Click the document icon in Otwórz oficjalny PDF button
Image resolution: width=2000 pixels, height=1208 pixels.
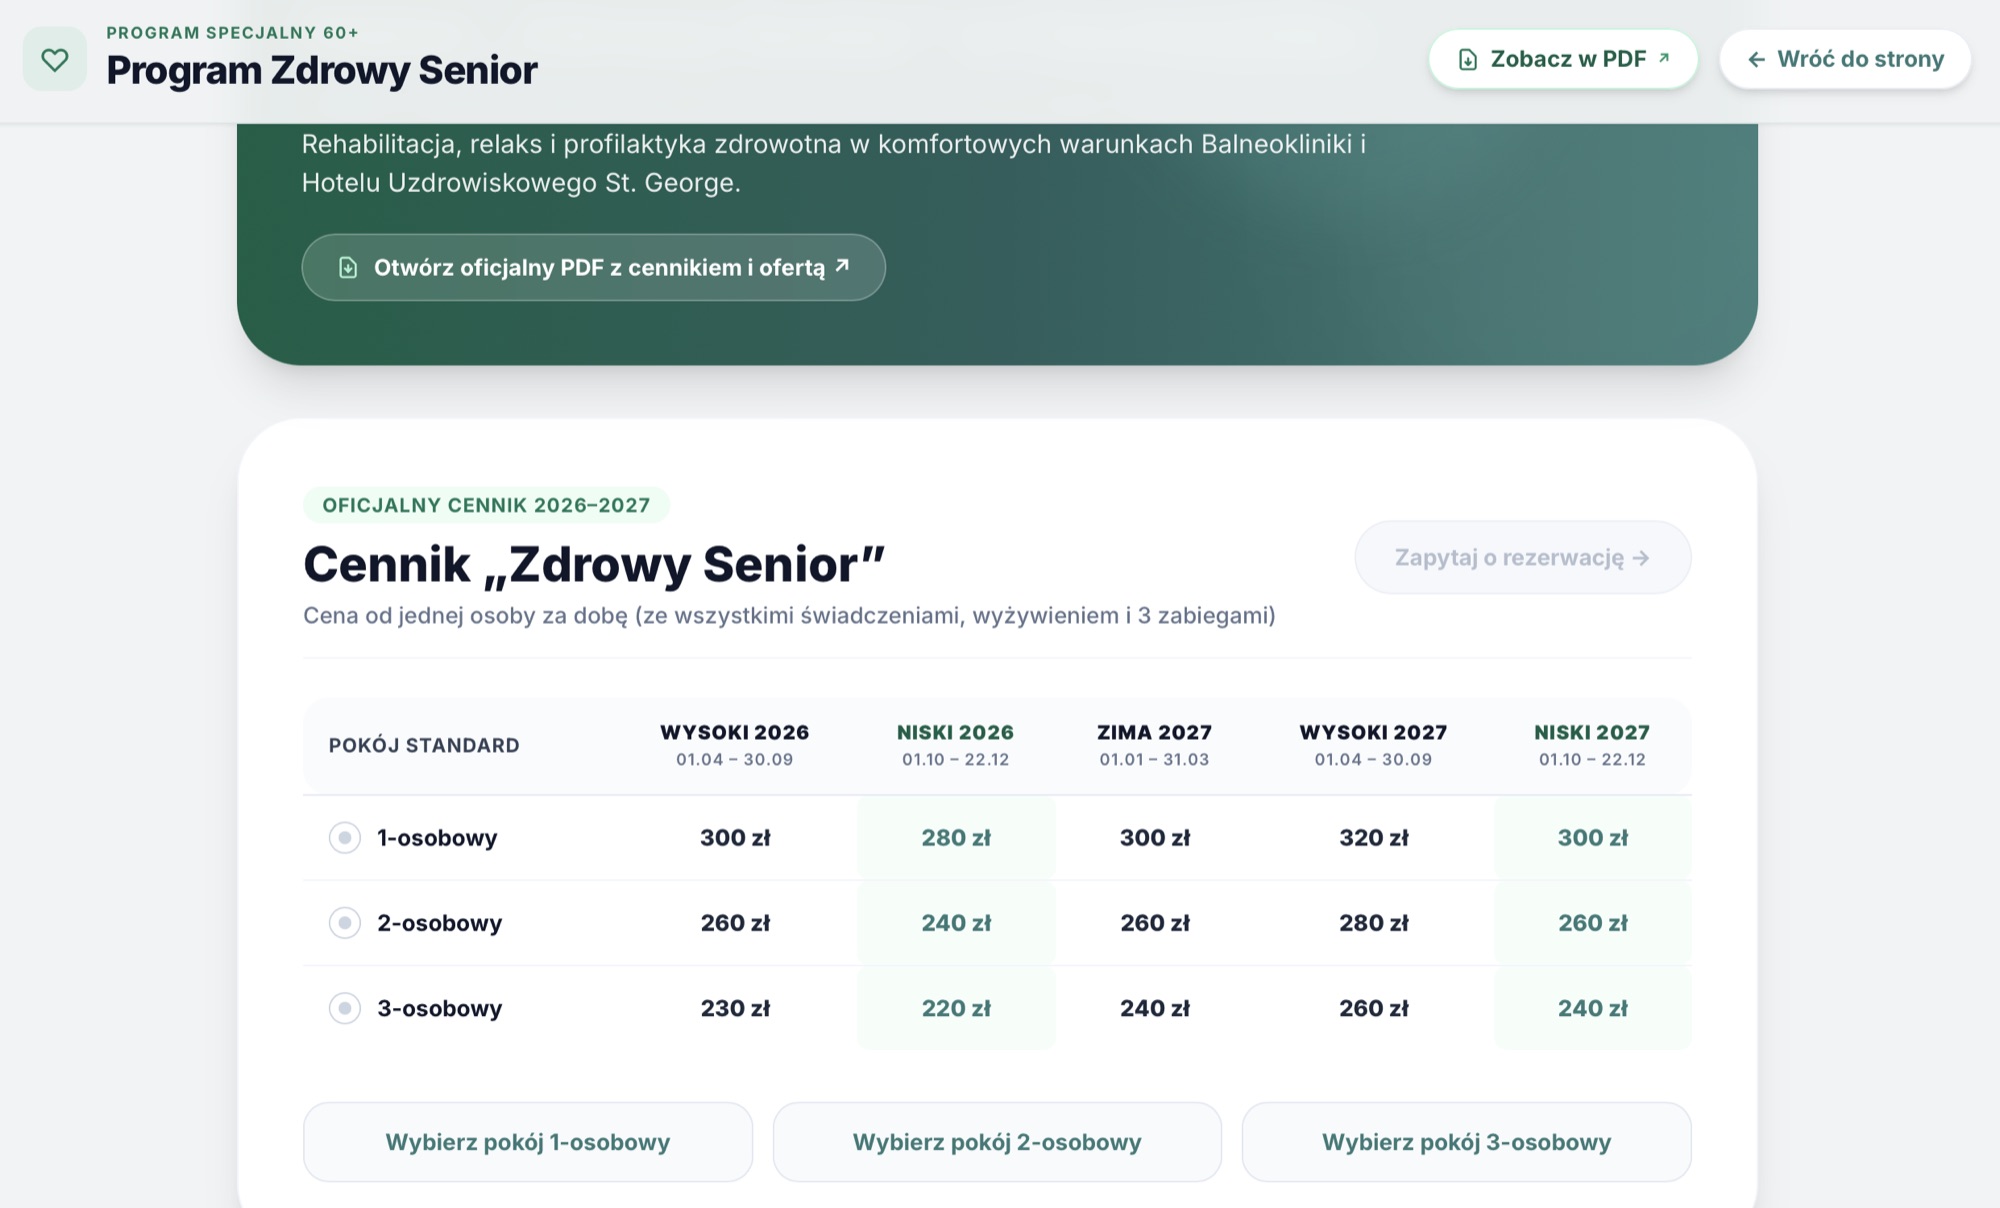(x=348, y=267)
